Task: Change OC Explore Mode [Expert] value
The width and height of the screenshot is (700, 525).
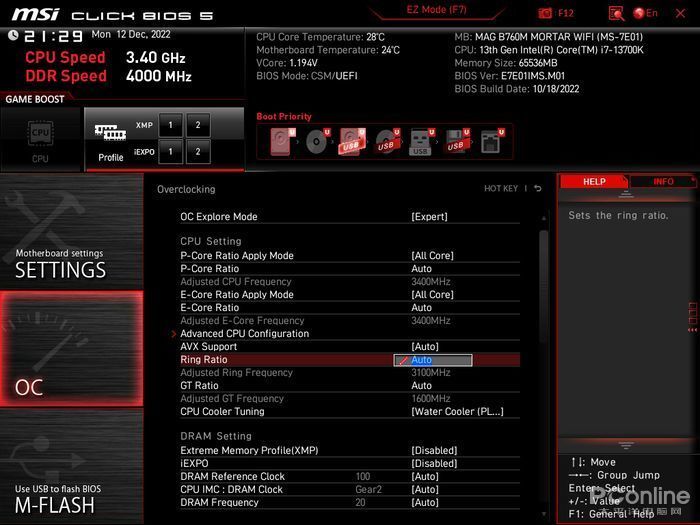Action: point(429,217)
